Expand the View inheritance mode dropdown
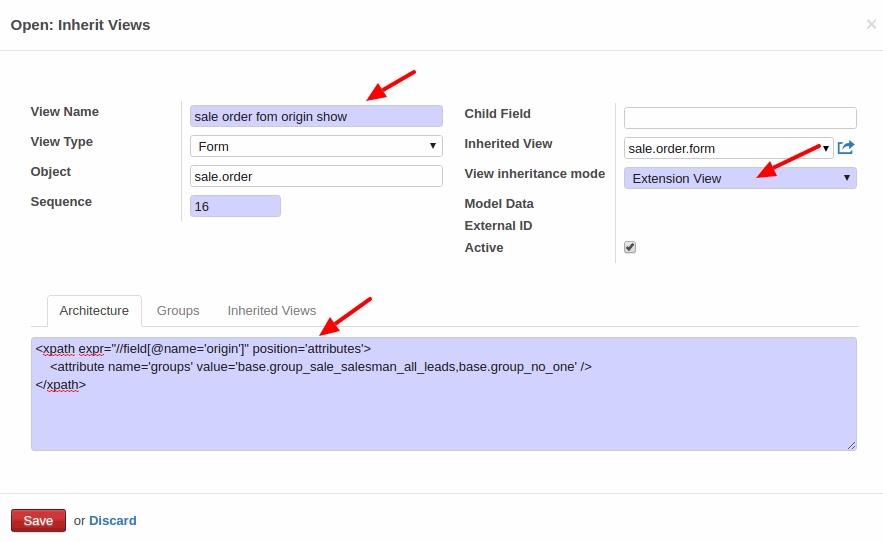Image resolution: width=883 pixels, height=542 pixels. pyautogui.click(x=740, y=178)
